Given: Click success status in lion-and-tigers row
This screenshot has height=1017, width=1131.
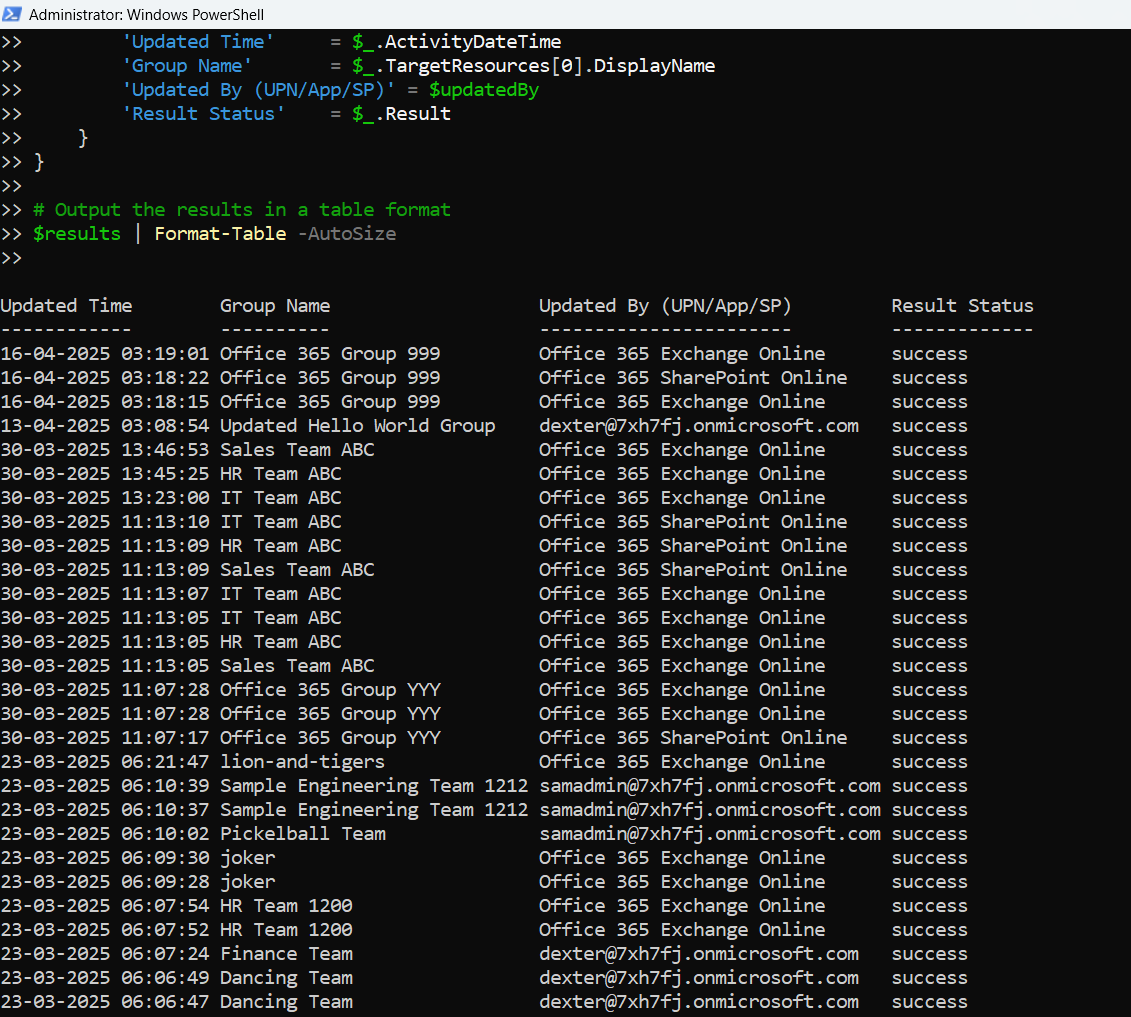Looking at the screenshot, I should pos(929,762).
